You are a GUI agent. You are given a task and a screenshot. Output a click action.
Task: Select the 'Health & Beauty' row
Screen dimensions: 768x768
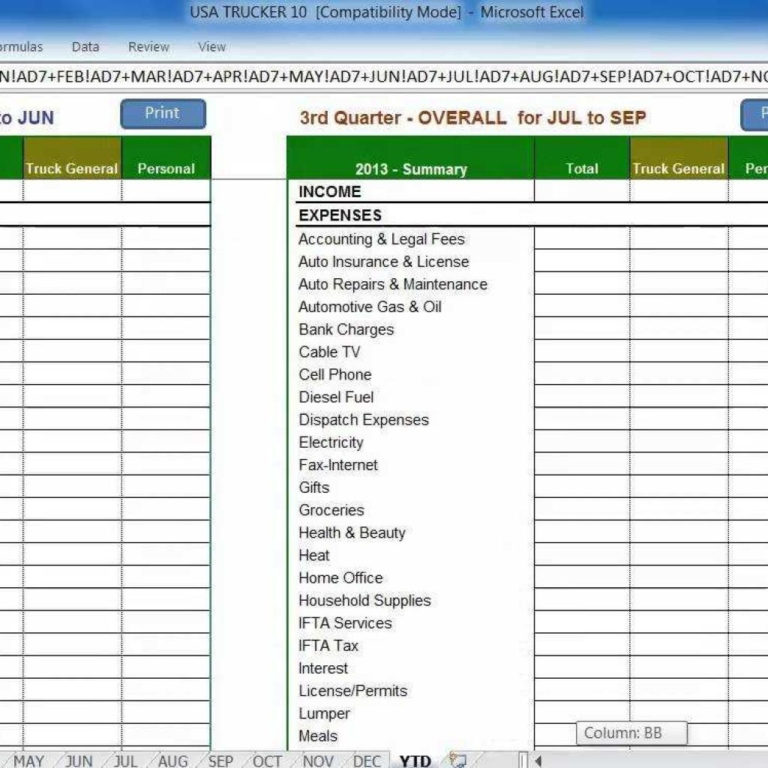352,532
